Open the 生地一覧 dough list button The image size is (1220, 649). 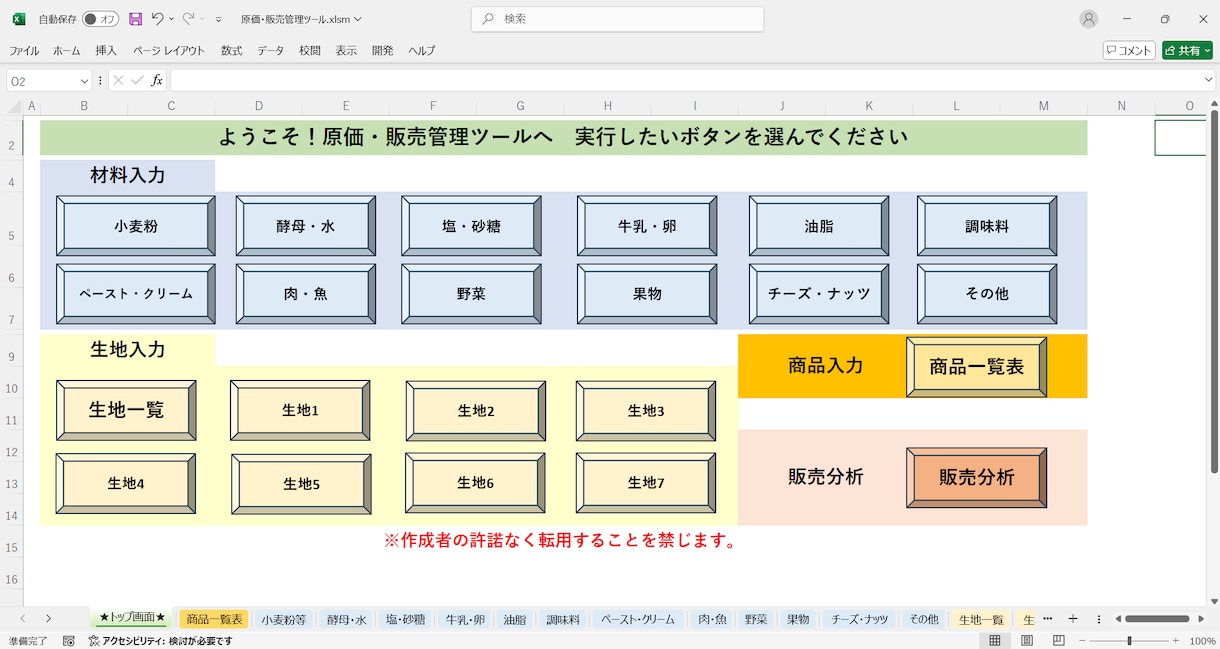126,410
